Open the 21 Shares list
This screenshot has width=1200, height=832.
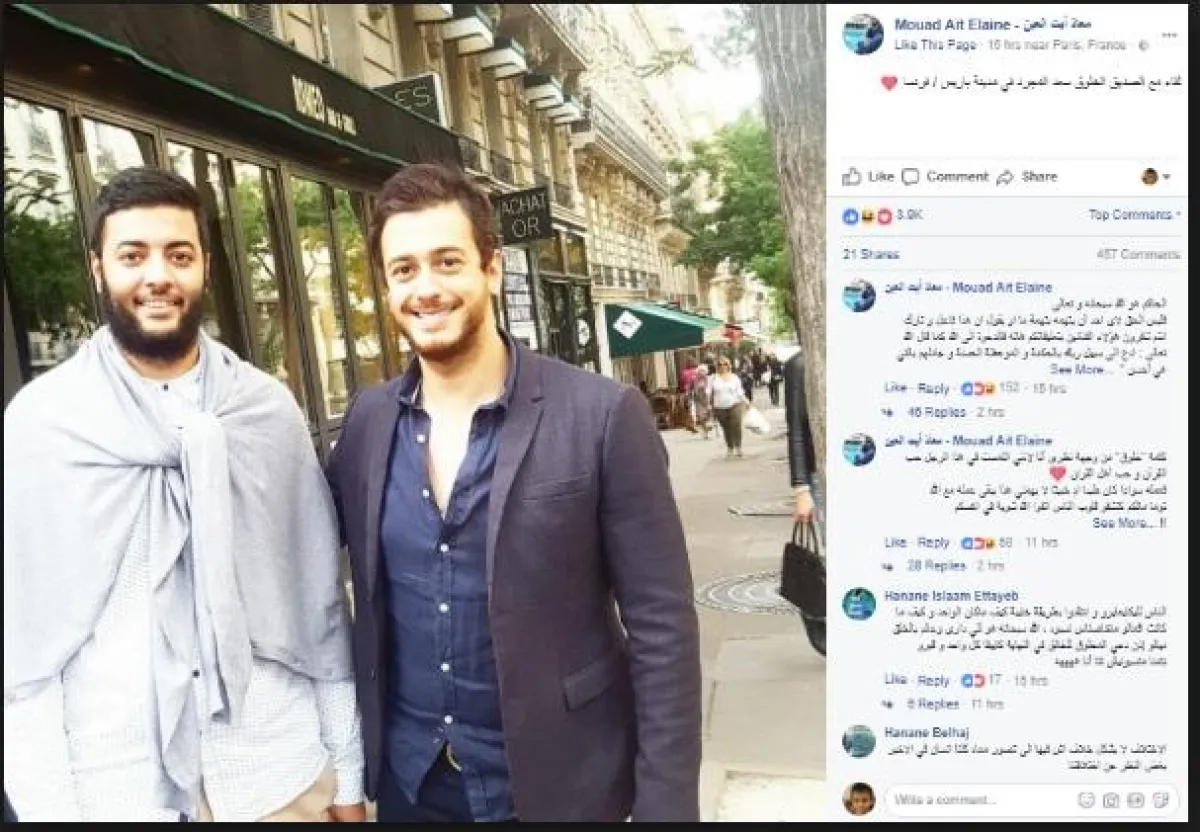[x=870, y=254]
